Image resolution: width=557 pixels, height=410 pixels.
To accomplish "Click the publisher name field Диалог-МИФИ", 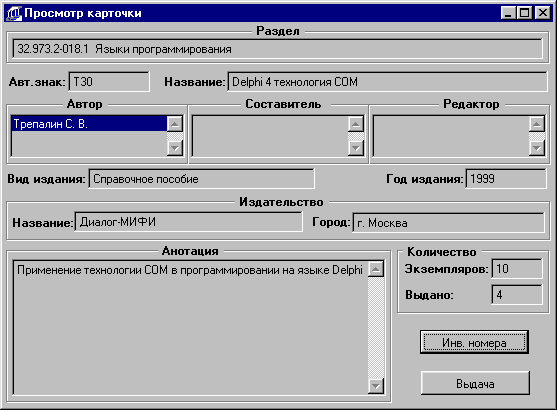I will click(x=189, y=222).
